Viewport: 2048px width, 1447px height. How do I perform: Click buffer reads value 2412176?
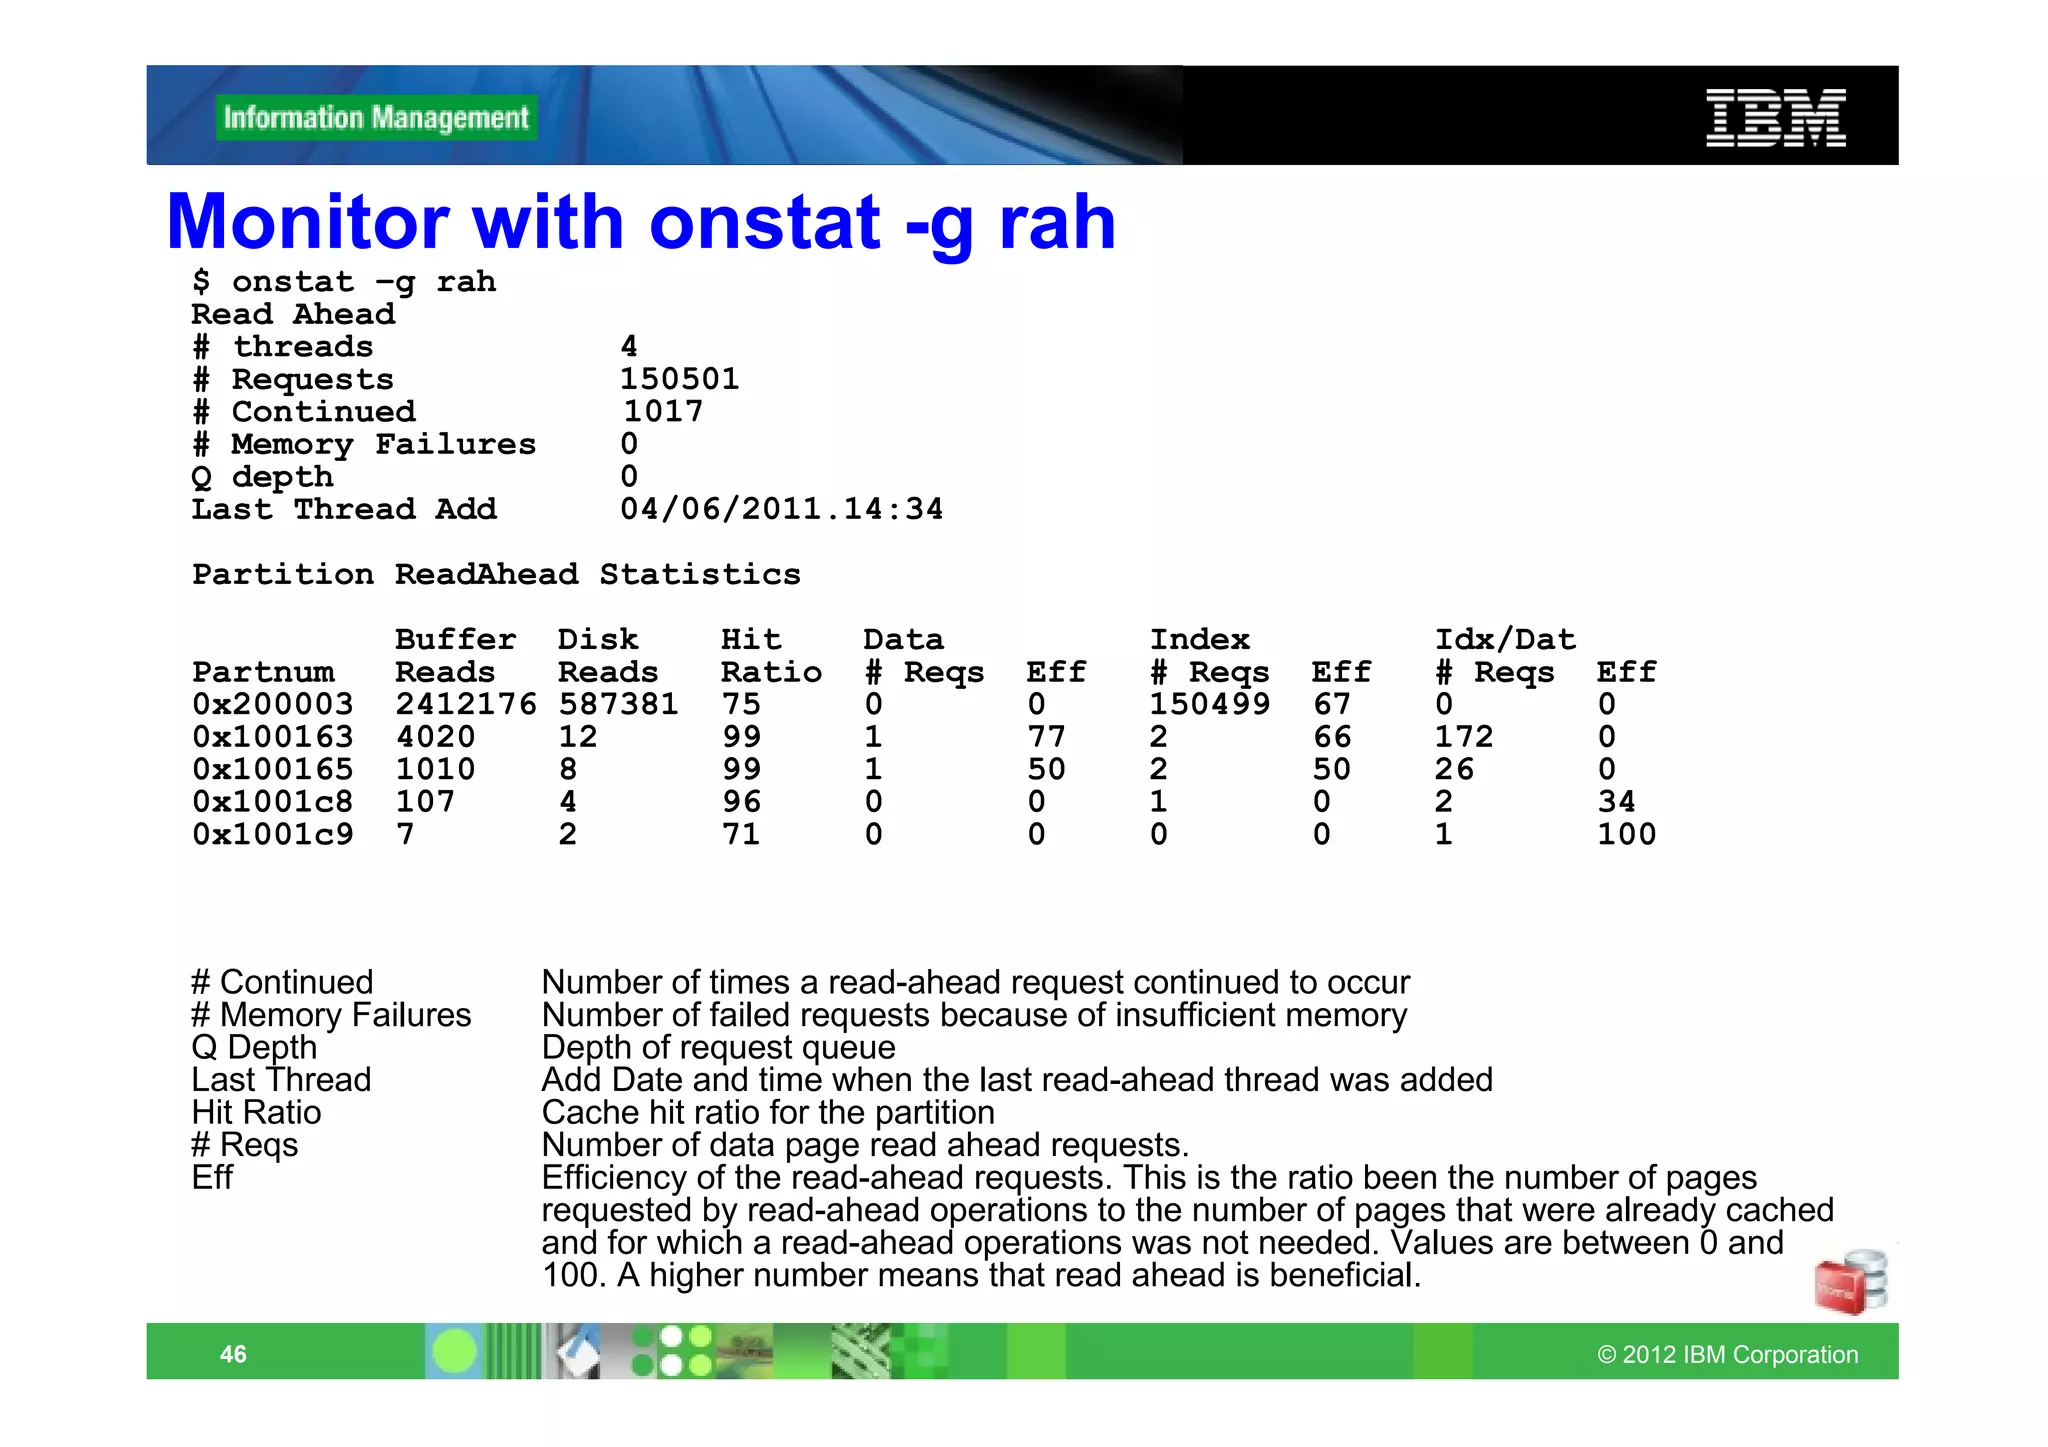pyautogui.click(x=466, y=704)
